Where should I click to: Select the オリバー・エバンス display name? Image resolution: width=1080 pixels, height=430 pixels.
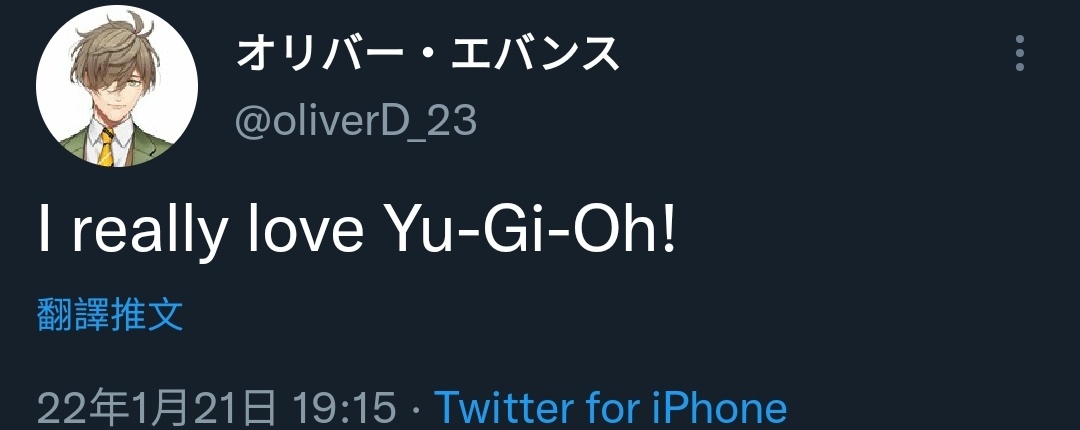click(x=428, y=54)
